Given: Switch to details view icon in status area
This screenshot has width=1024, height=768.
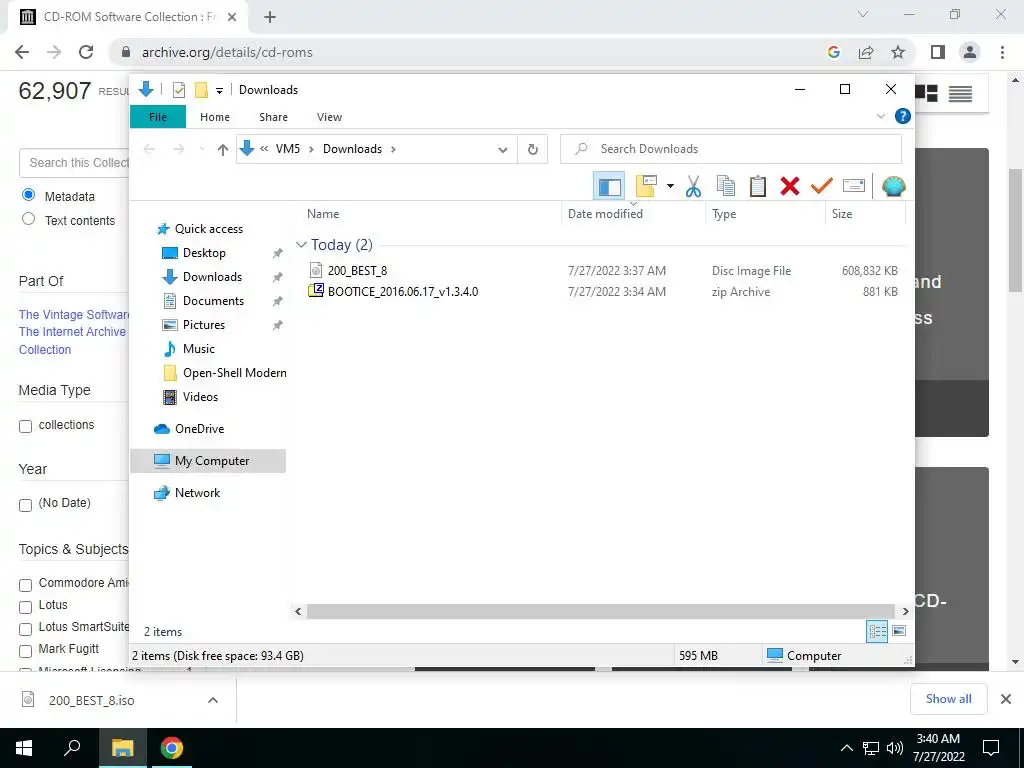Looking at the screenshot, I should coord(877,631).
